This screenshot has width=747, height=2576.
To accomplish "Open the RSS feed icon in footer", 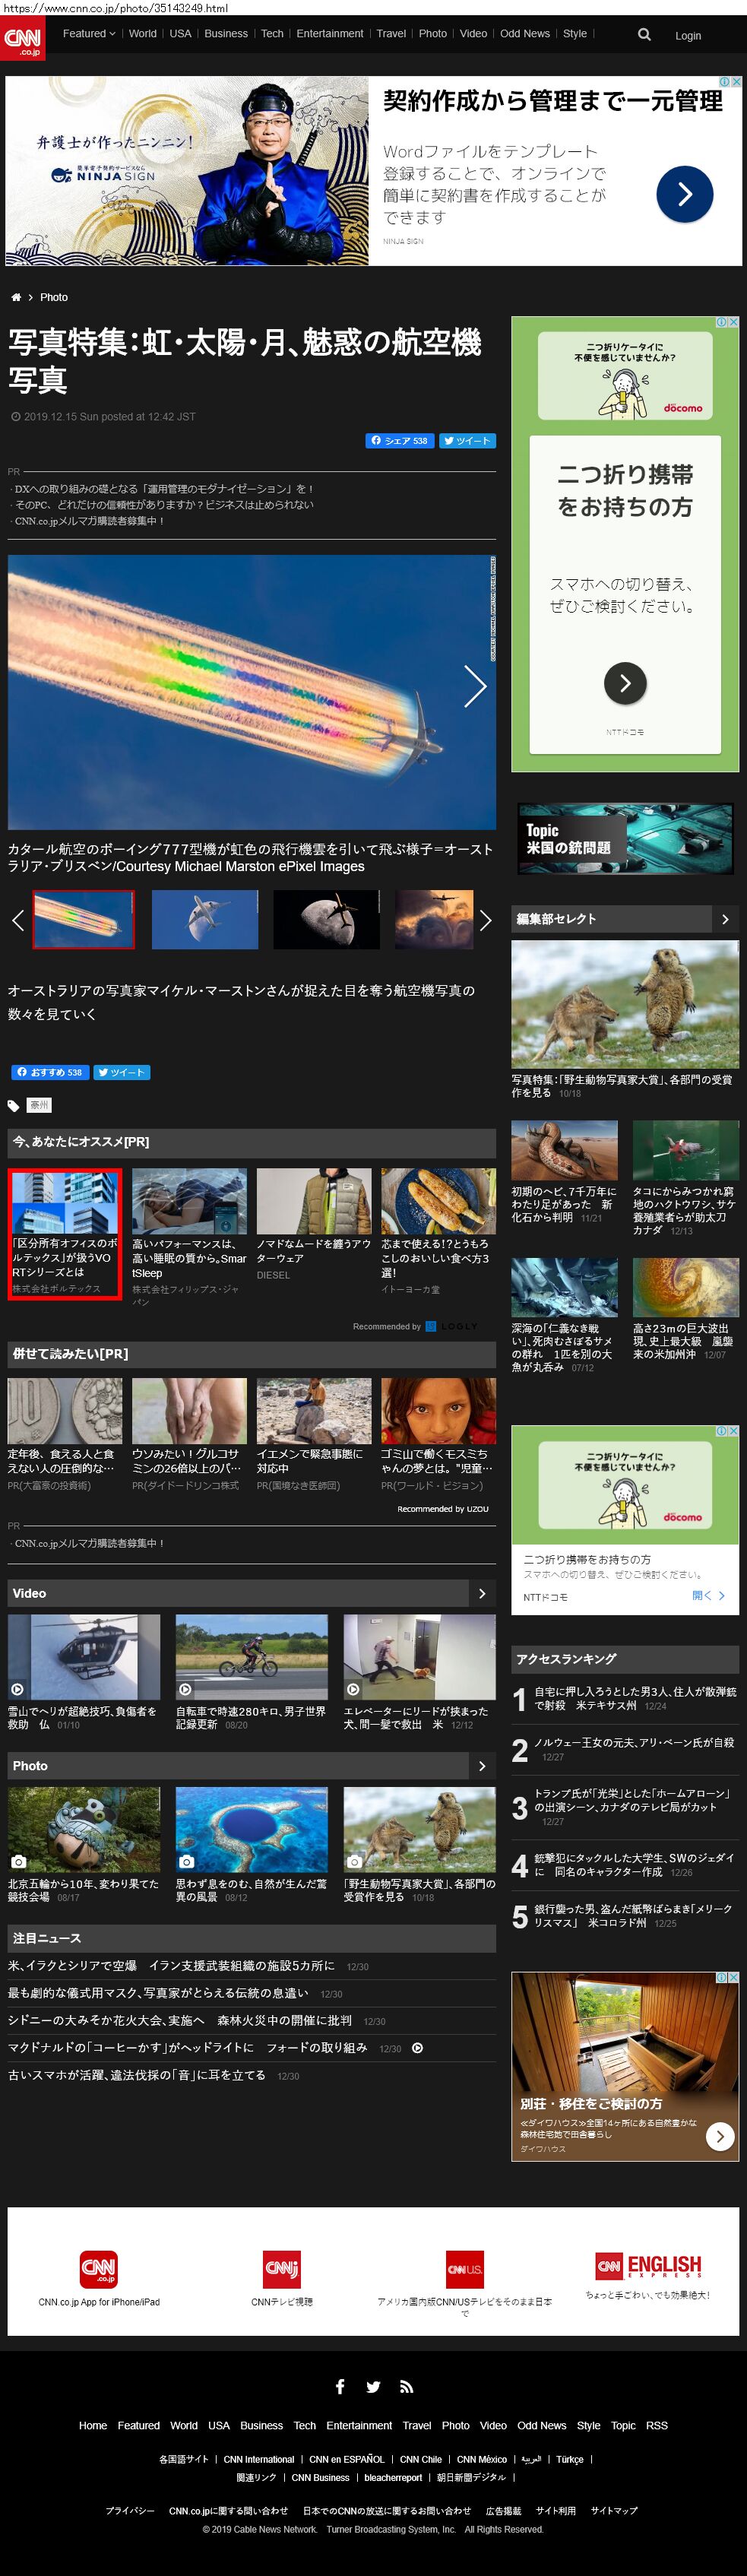I will point(406,2386).
